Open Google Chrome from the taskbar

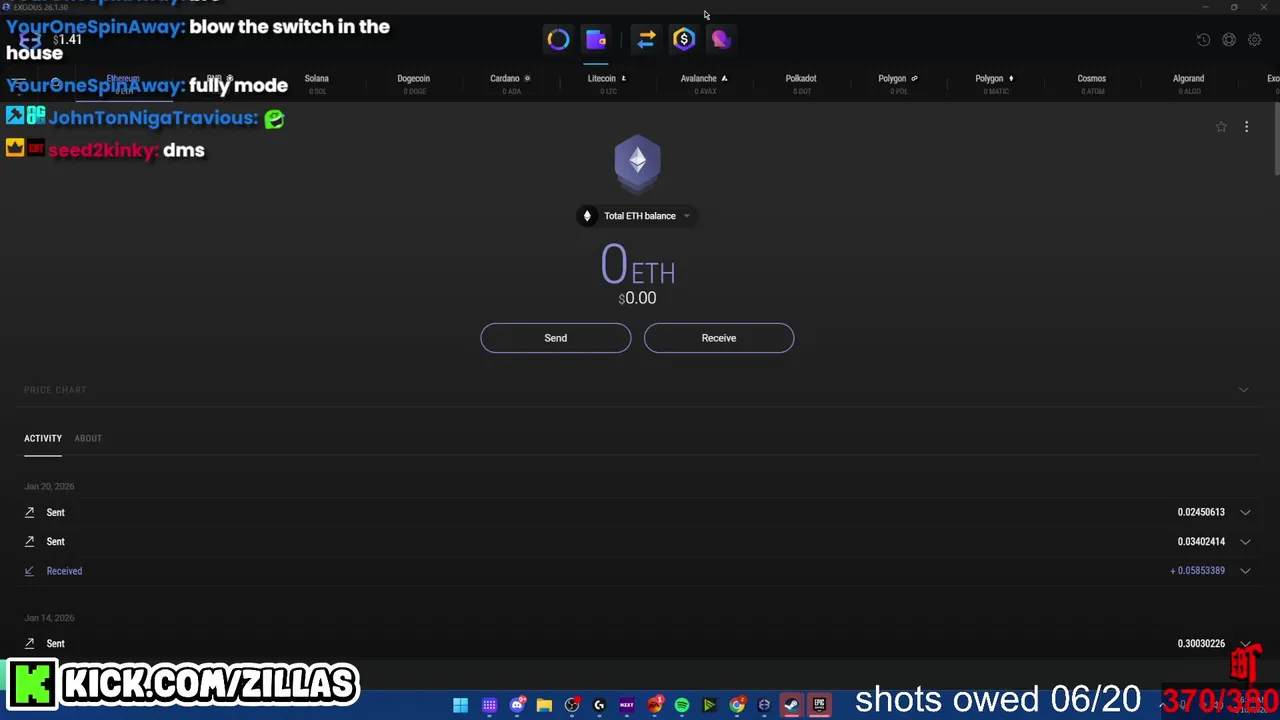coord(737,705)
